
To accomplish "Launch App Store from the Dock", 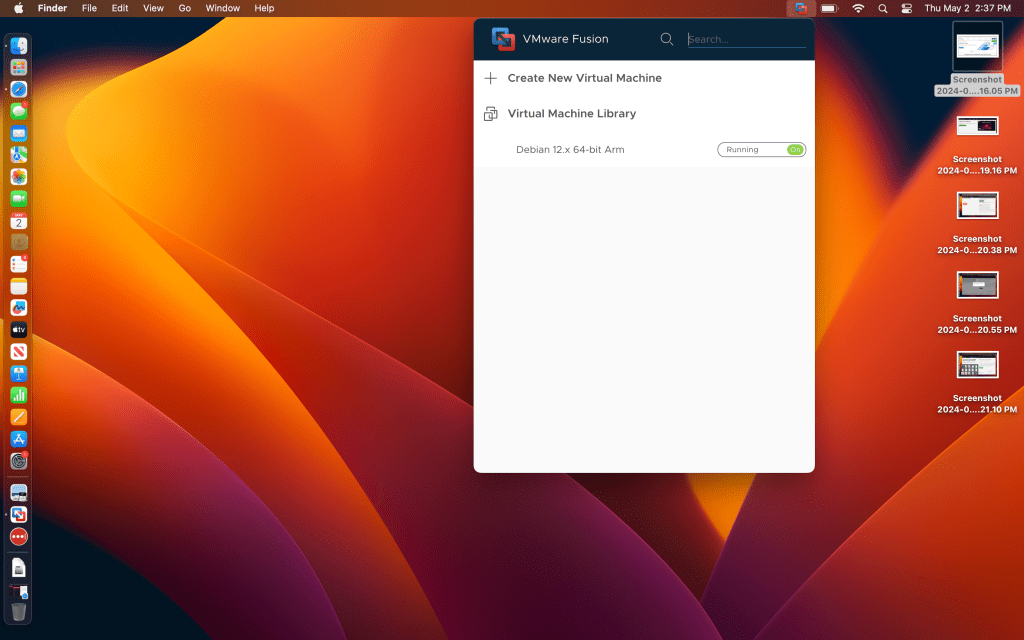I will pos(19,439).
